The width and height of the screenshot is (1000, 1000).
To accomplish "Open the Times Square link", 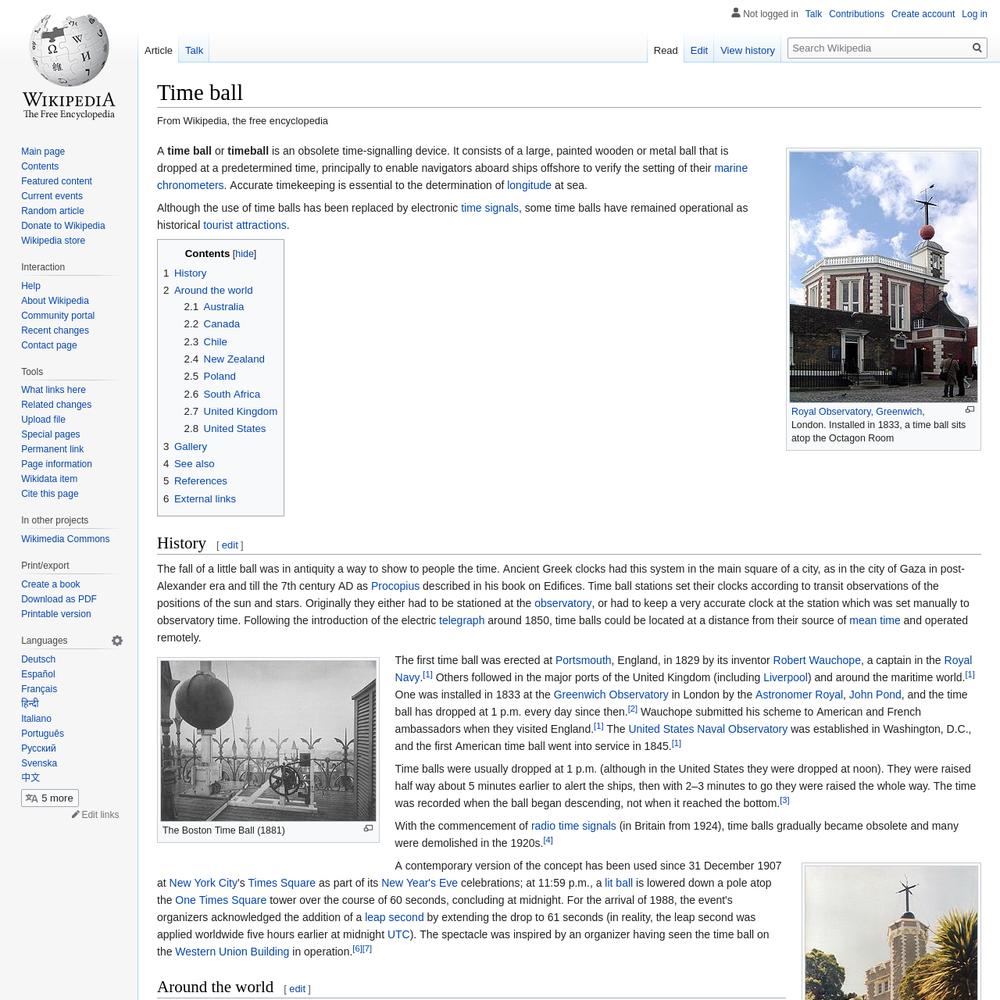I will [281, 883].
